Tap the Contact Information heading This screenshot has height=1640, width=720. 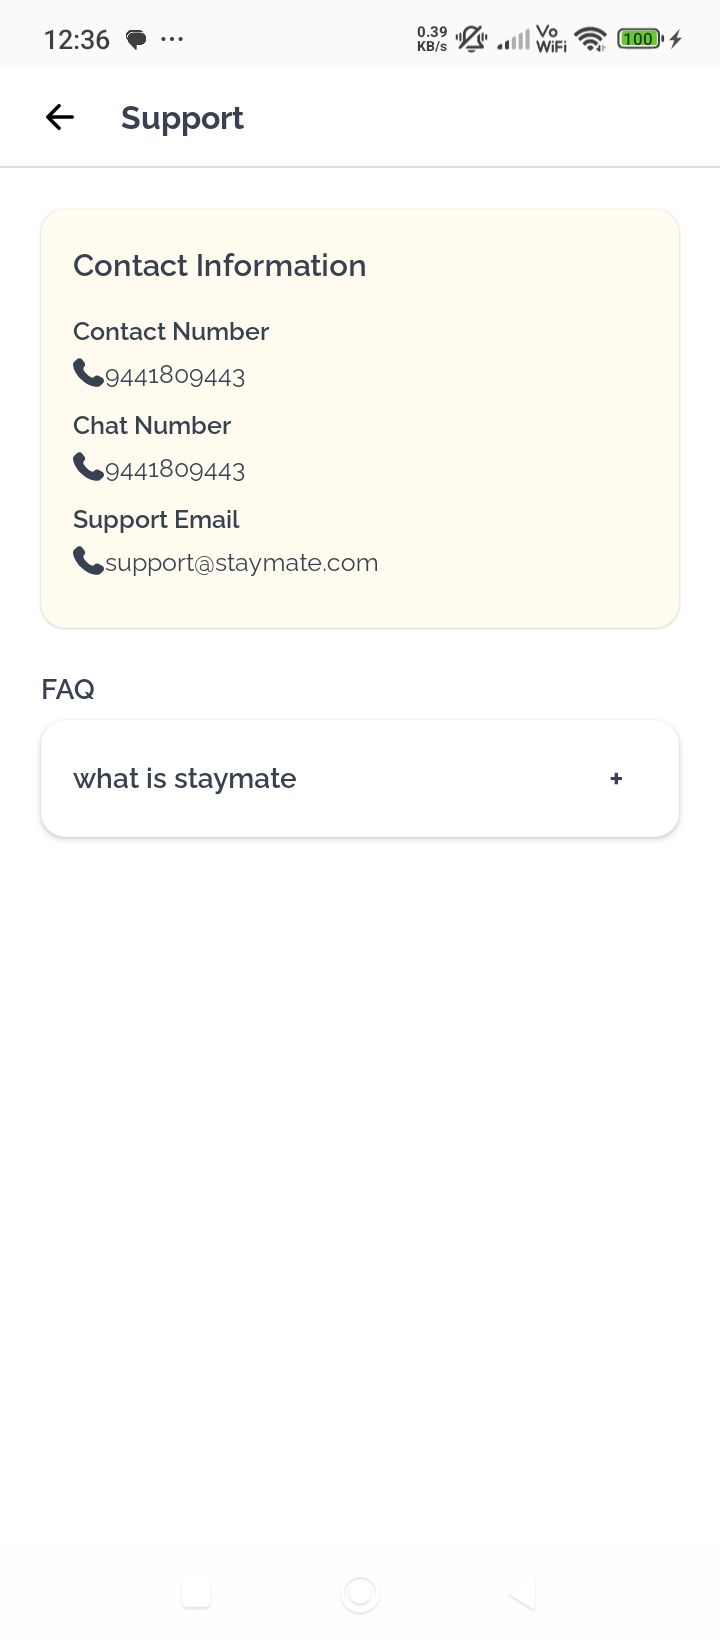pos(220,266)
